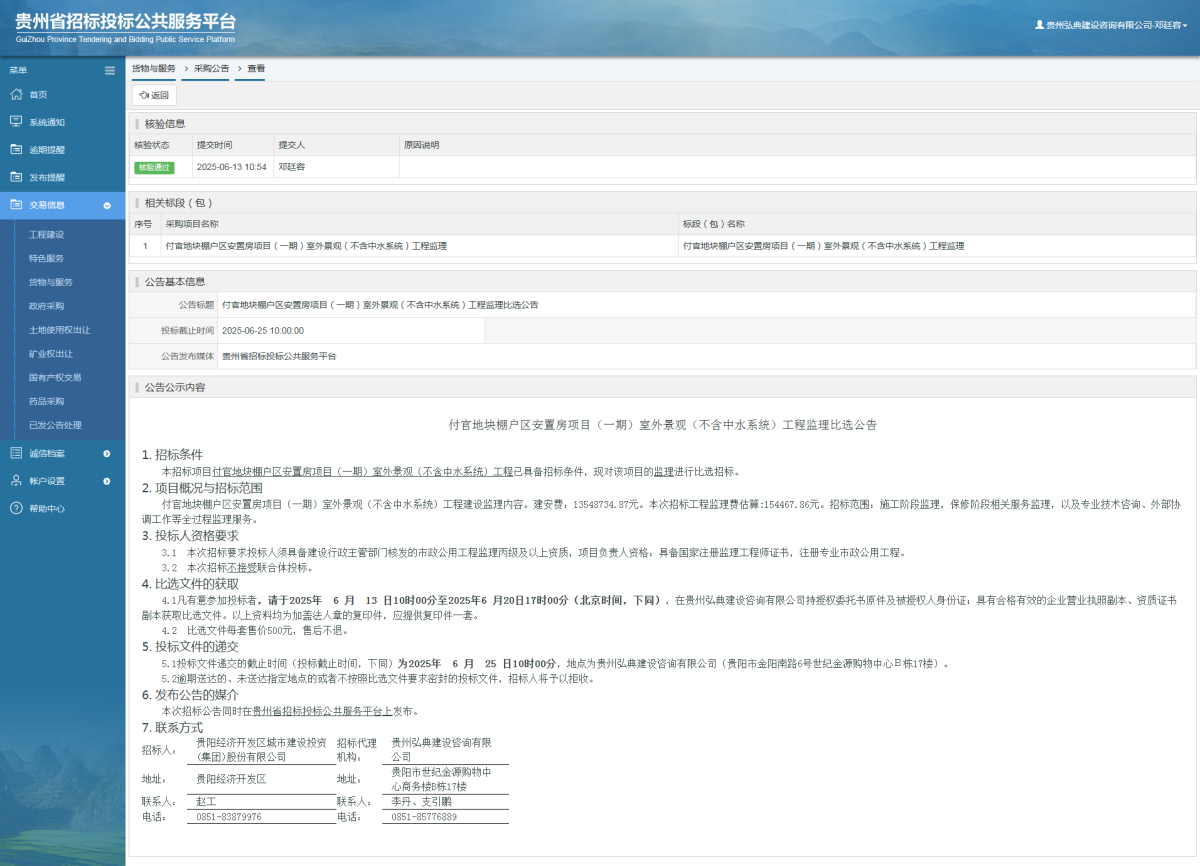Select the 帐户设置 account settings icon

point(16,478)
